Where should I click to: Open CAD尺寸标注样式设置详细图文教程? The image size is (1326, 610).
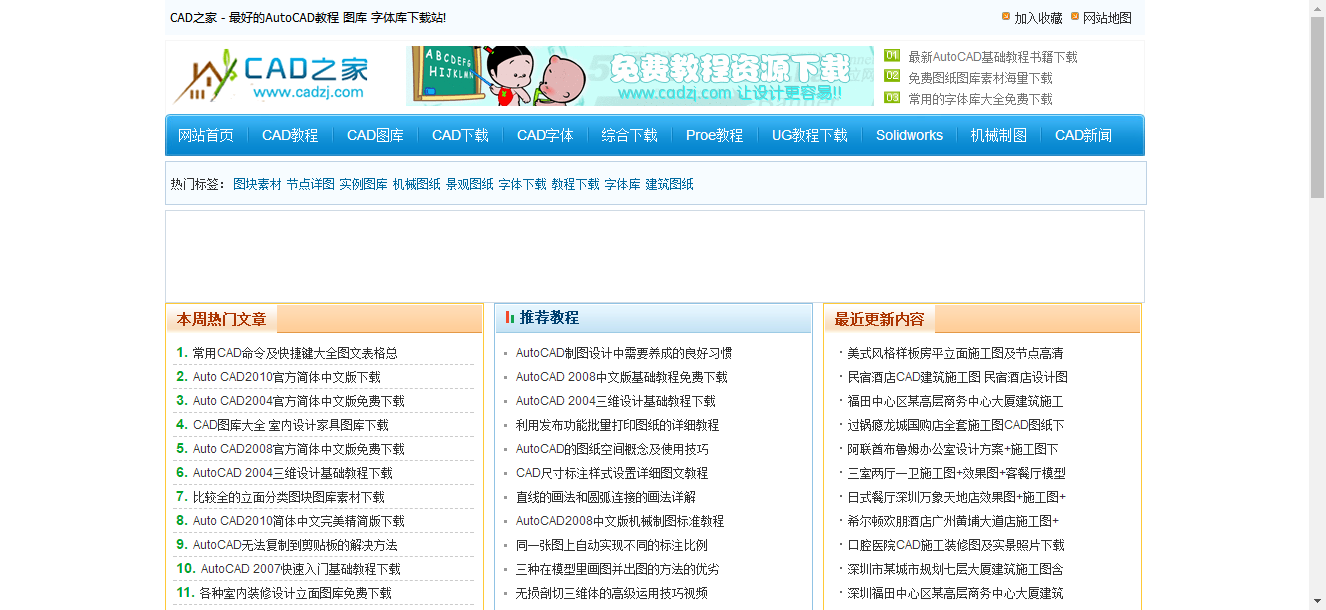coord(612,473)
